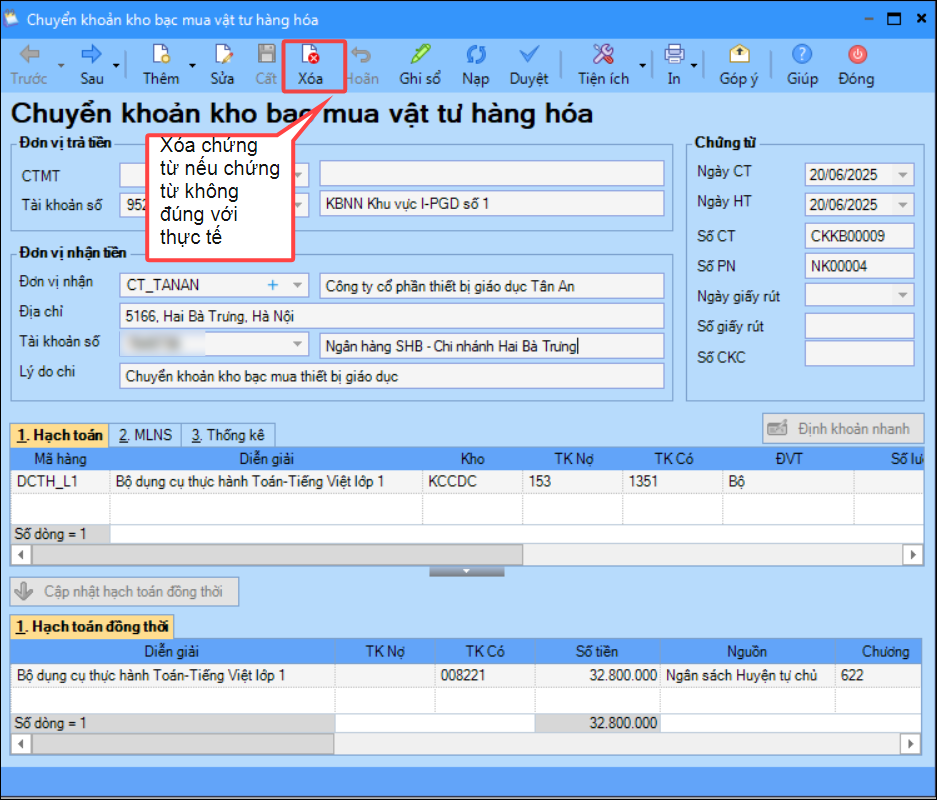Expand the In print options arrow

pyautogui.click(x=694, y=65)
